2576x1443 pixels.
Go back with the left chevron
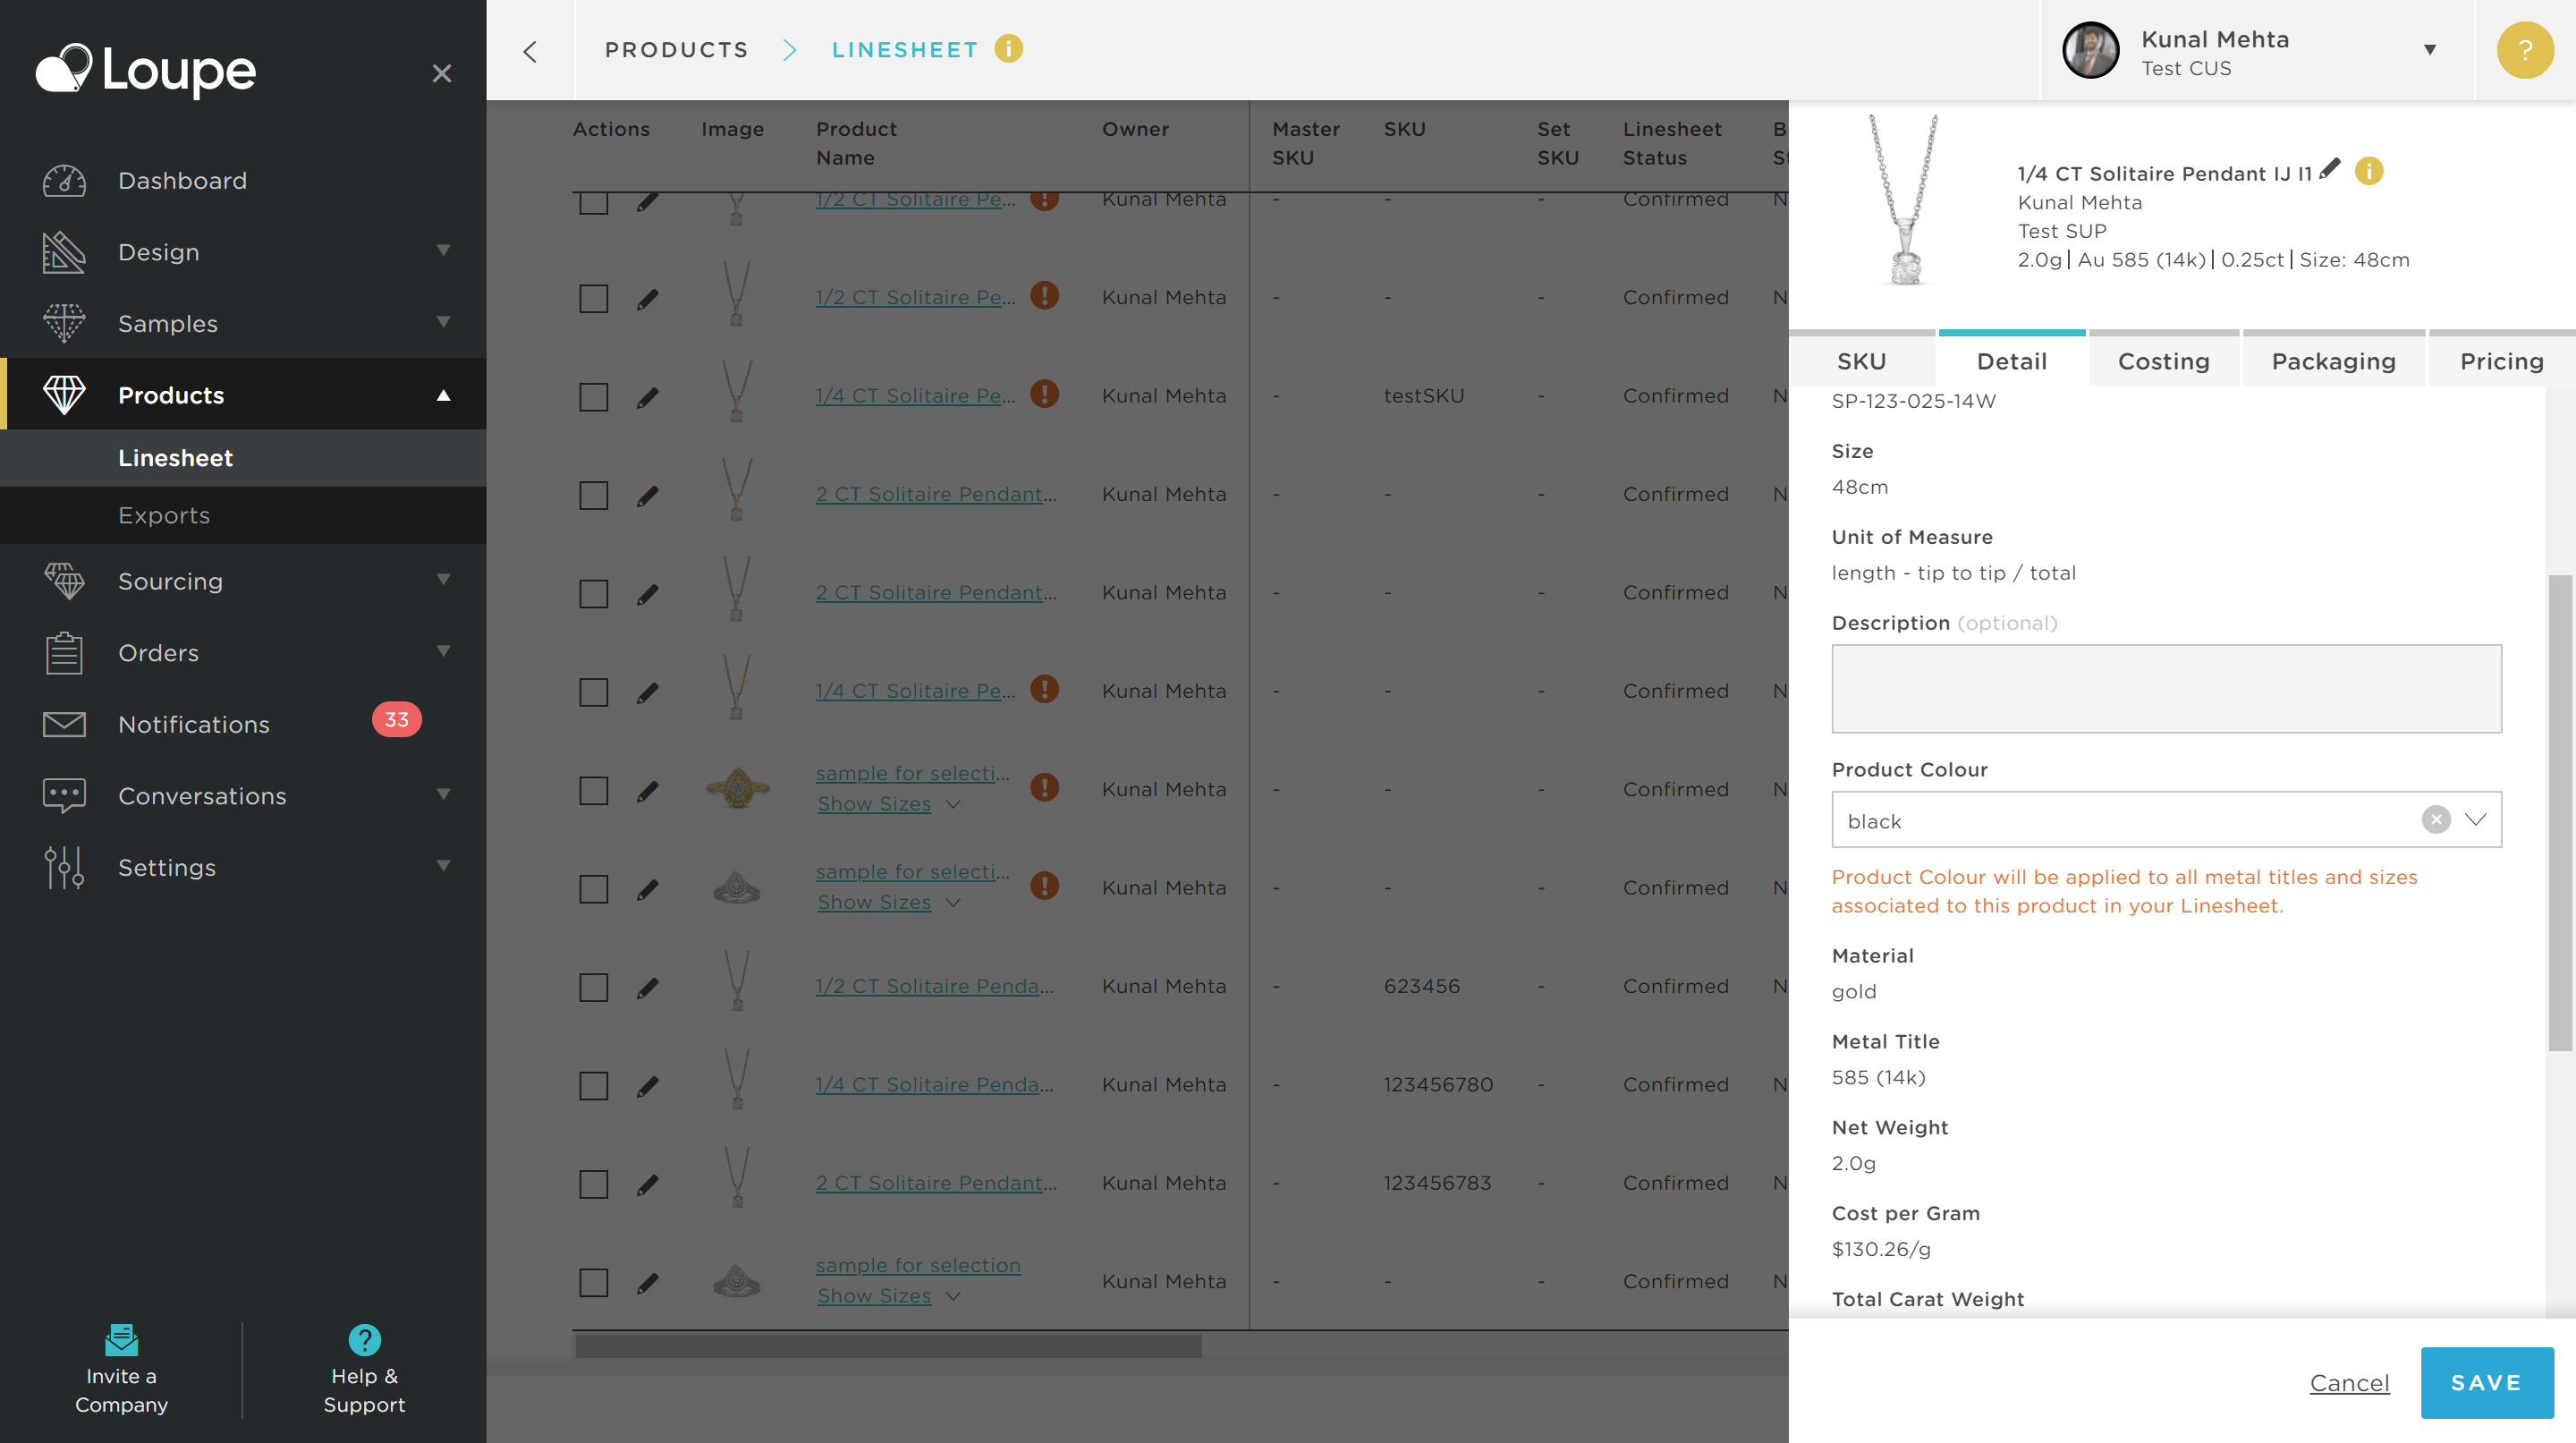tap(530, 51)
